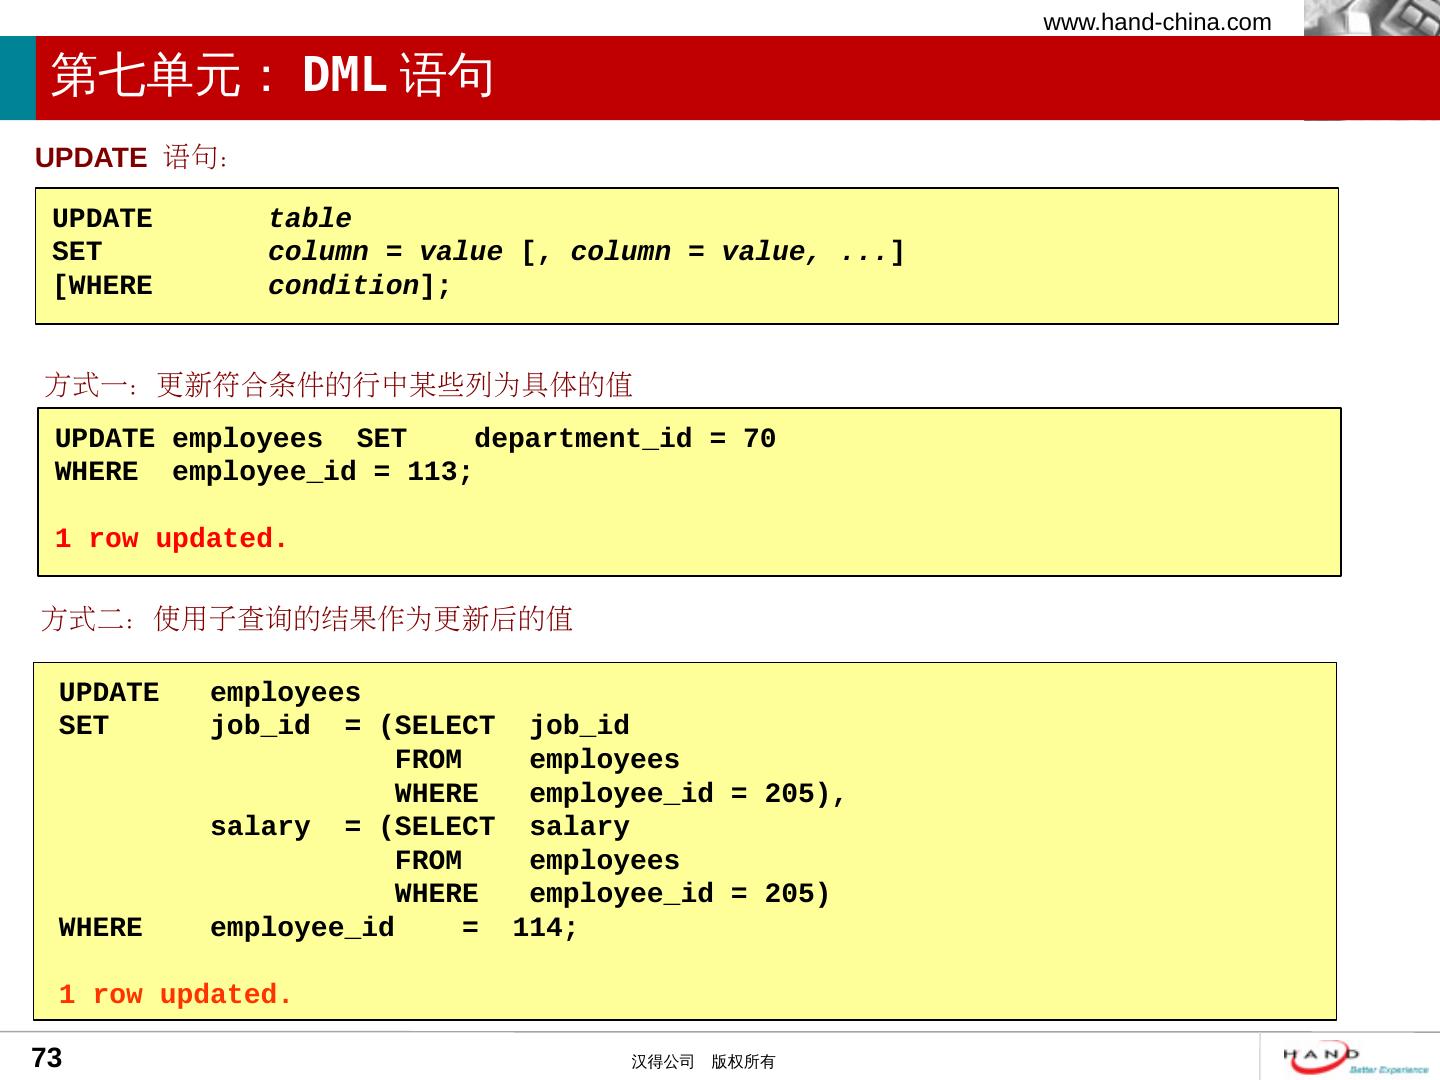This screenshot has width=1440, height=1080.
Task: Select the 'SET column = value' syntax line
Action: (478, 252)
